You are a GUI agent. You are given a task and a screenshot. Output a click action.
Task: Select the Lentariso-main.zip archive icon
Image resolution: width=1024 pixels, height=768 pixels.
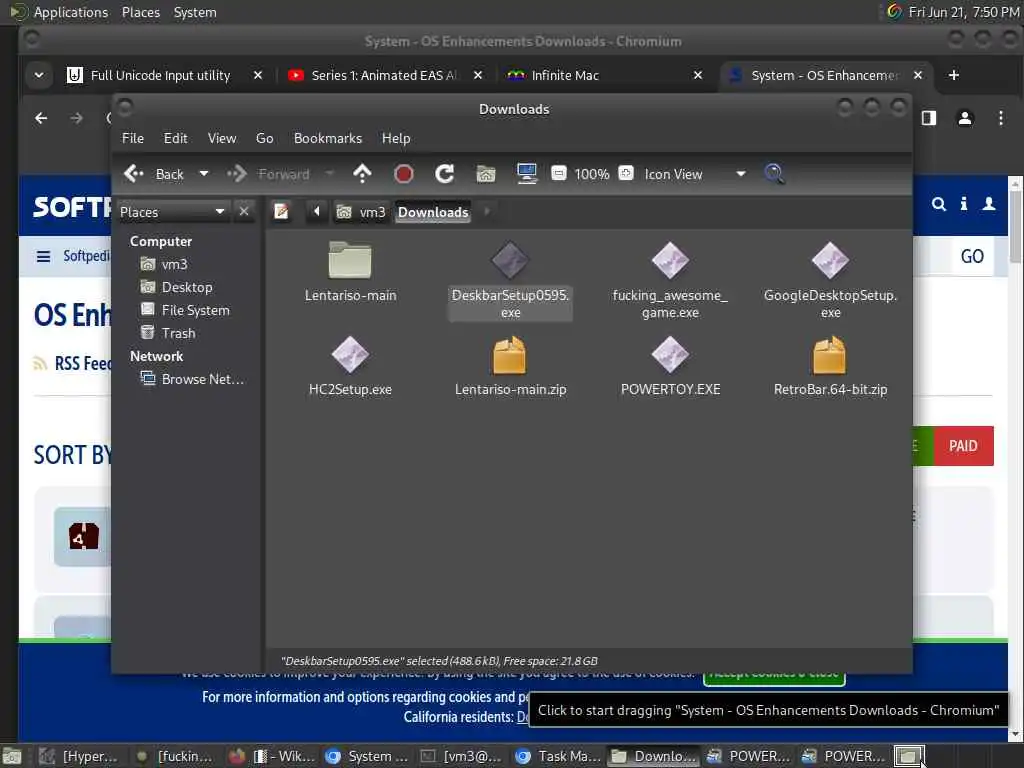click(510, 354)
